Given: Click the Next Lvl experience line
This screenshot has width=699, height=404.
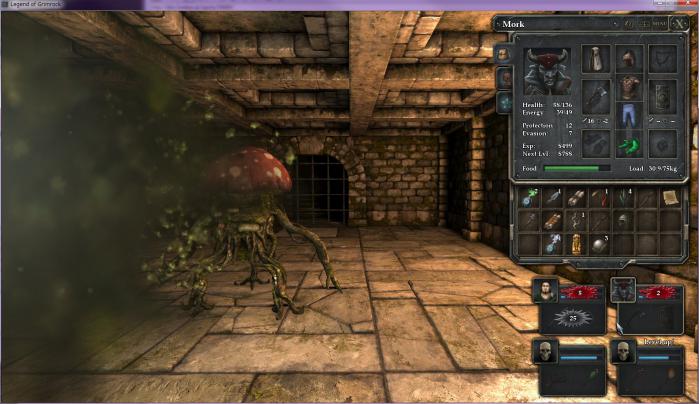Looking at the screenshot, I should (x=547, y=154).
